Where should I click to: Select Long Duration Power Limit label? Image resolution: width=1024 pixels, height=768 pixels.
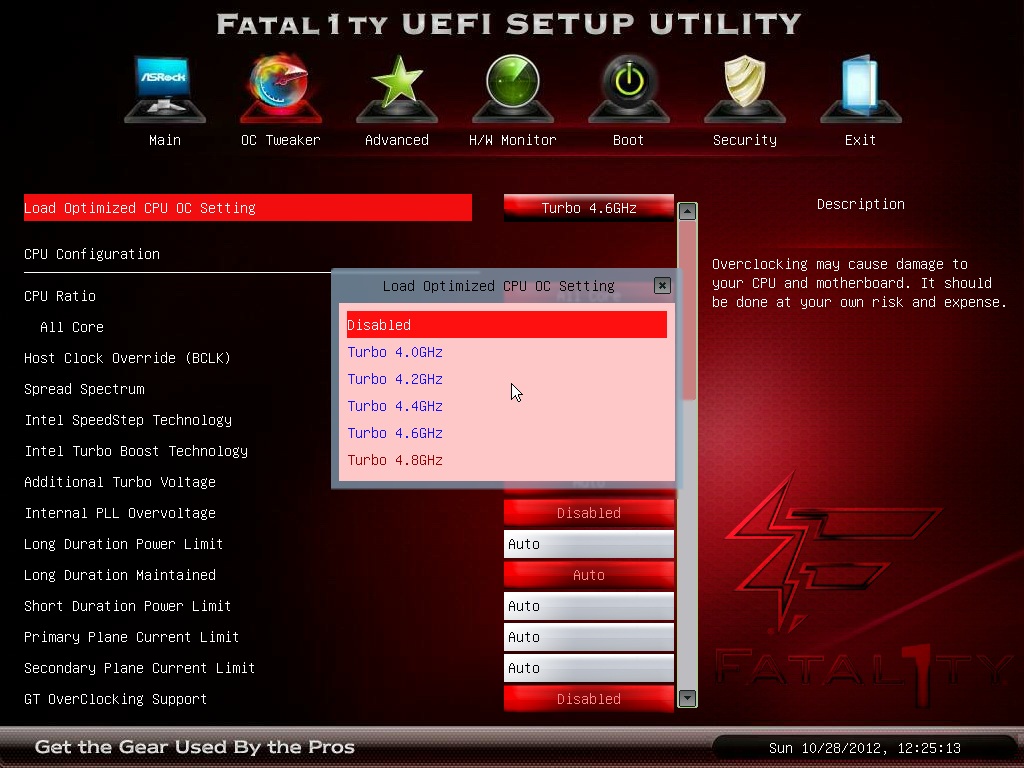(123, 544)
